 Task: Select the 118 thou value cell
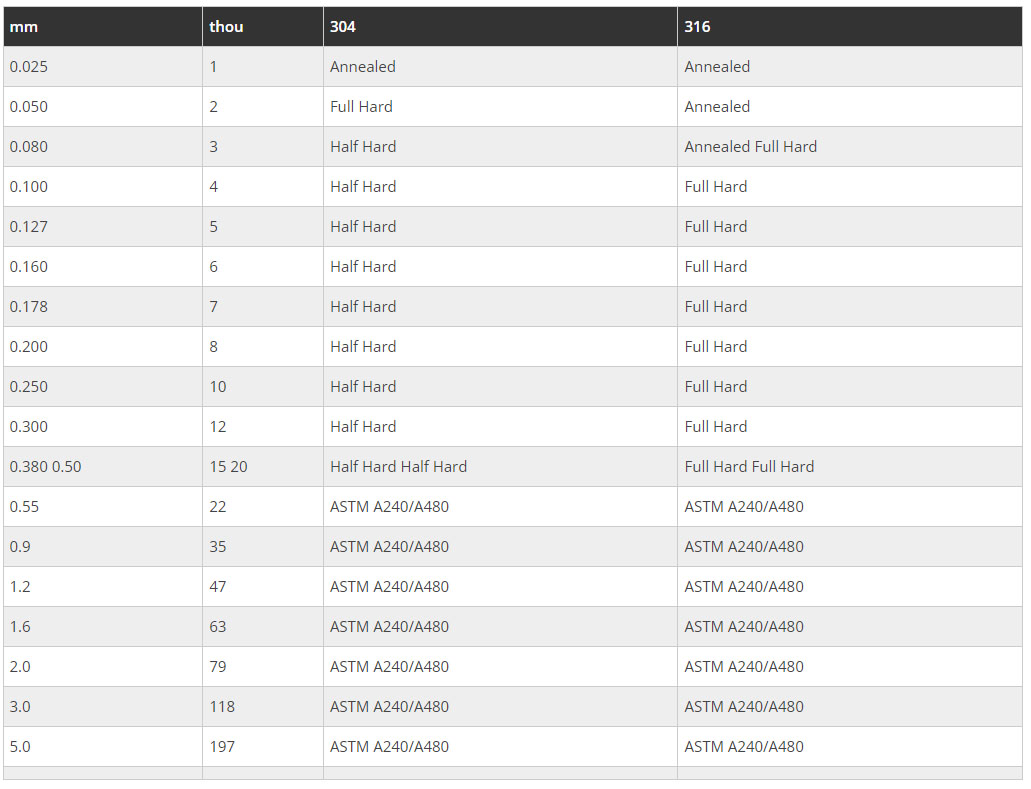tap(222, 707)
